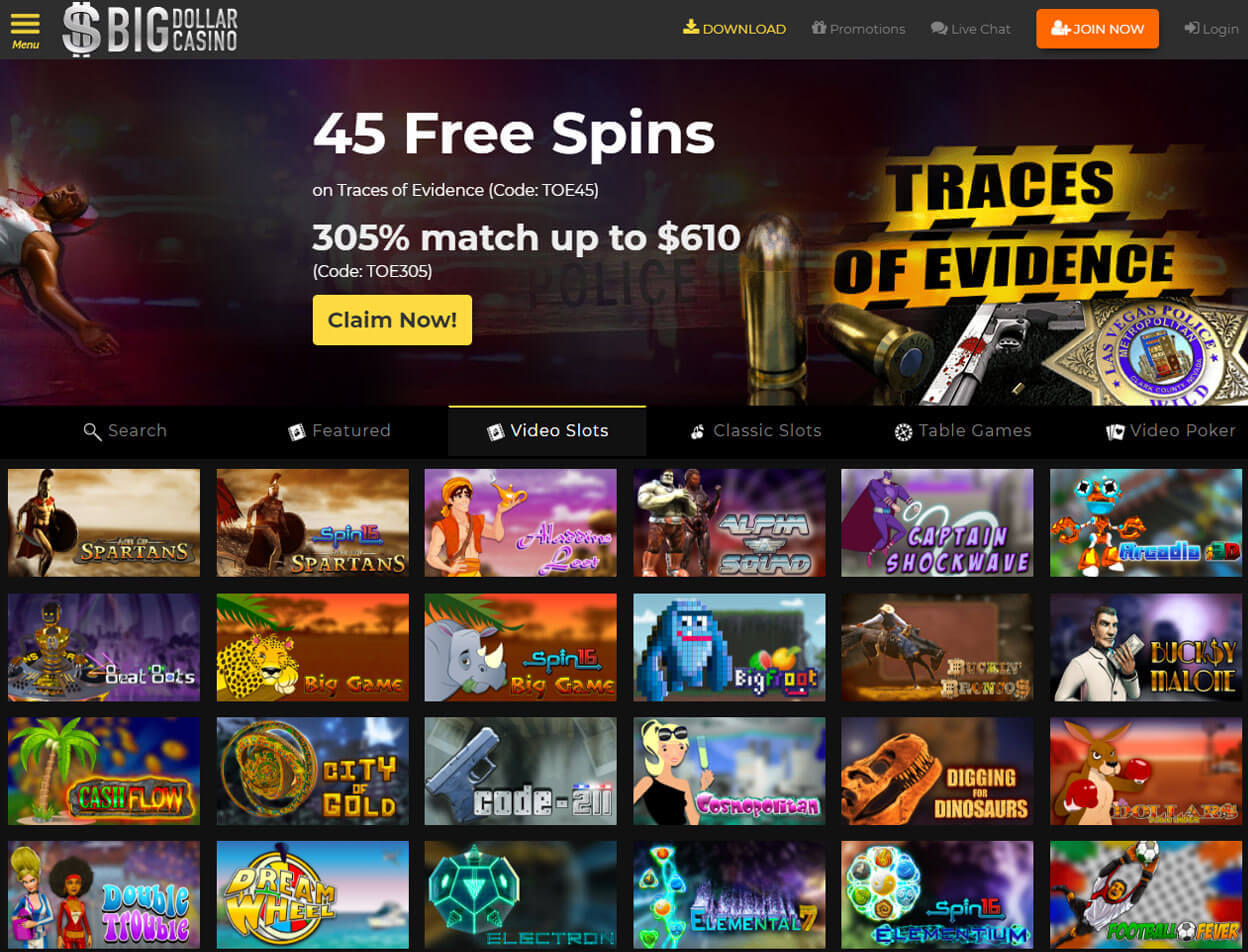Click the Join Now button
The height and width of the screenshot is (952, 1248).
[1098, 29]
